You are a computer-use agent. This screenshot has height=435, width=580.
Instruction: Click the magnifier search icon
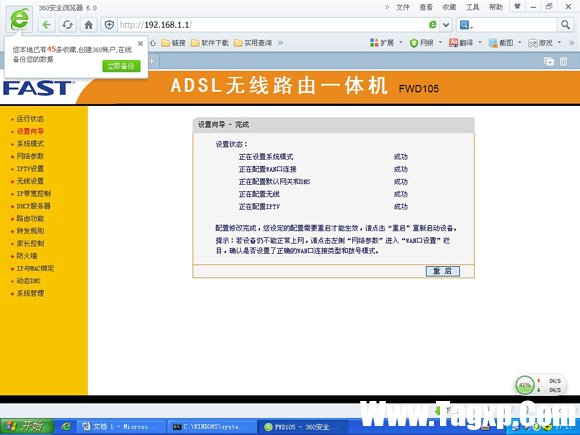(x=565, y=25)
